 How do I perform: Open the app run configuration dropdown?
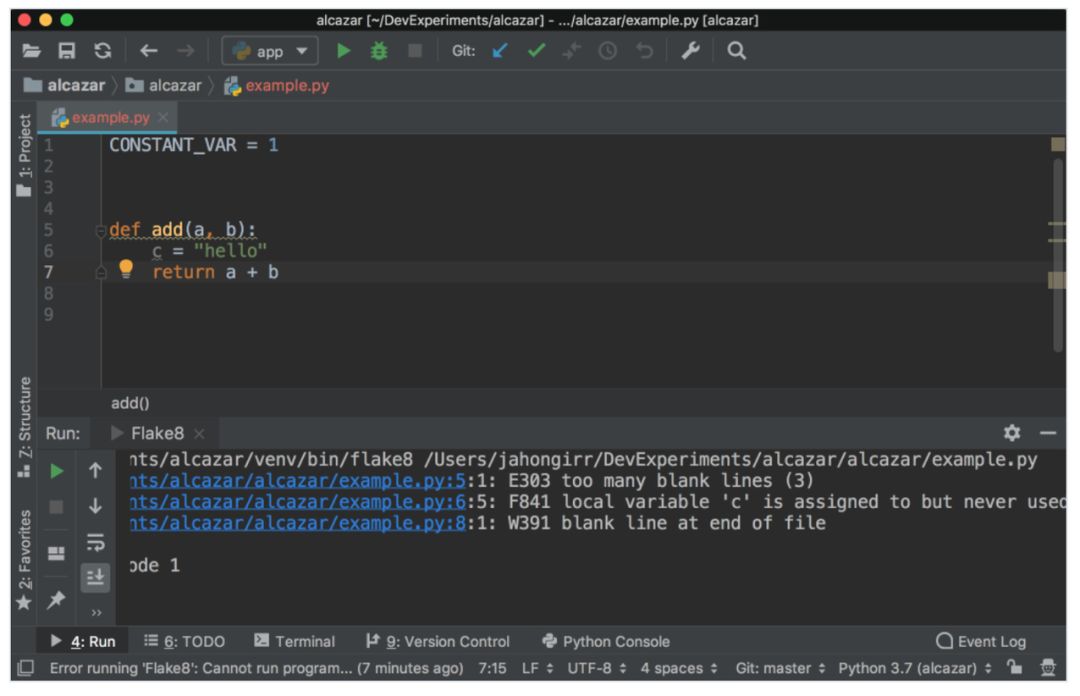(x=269, y=51)
